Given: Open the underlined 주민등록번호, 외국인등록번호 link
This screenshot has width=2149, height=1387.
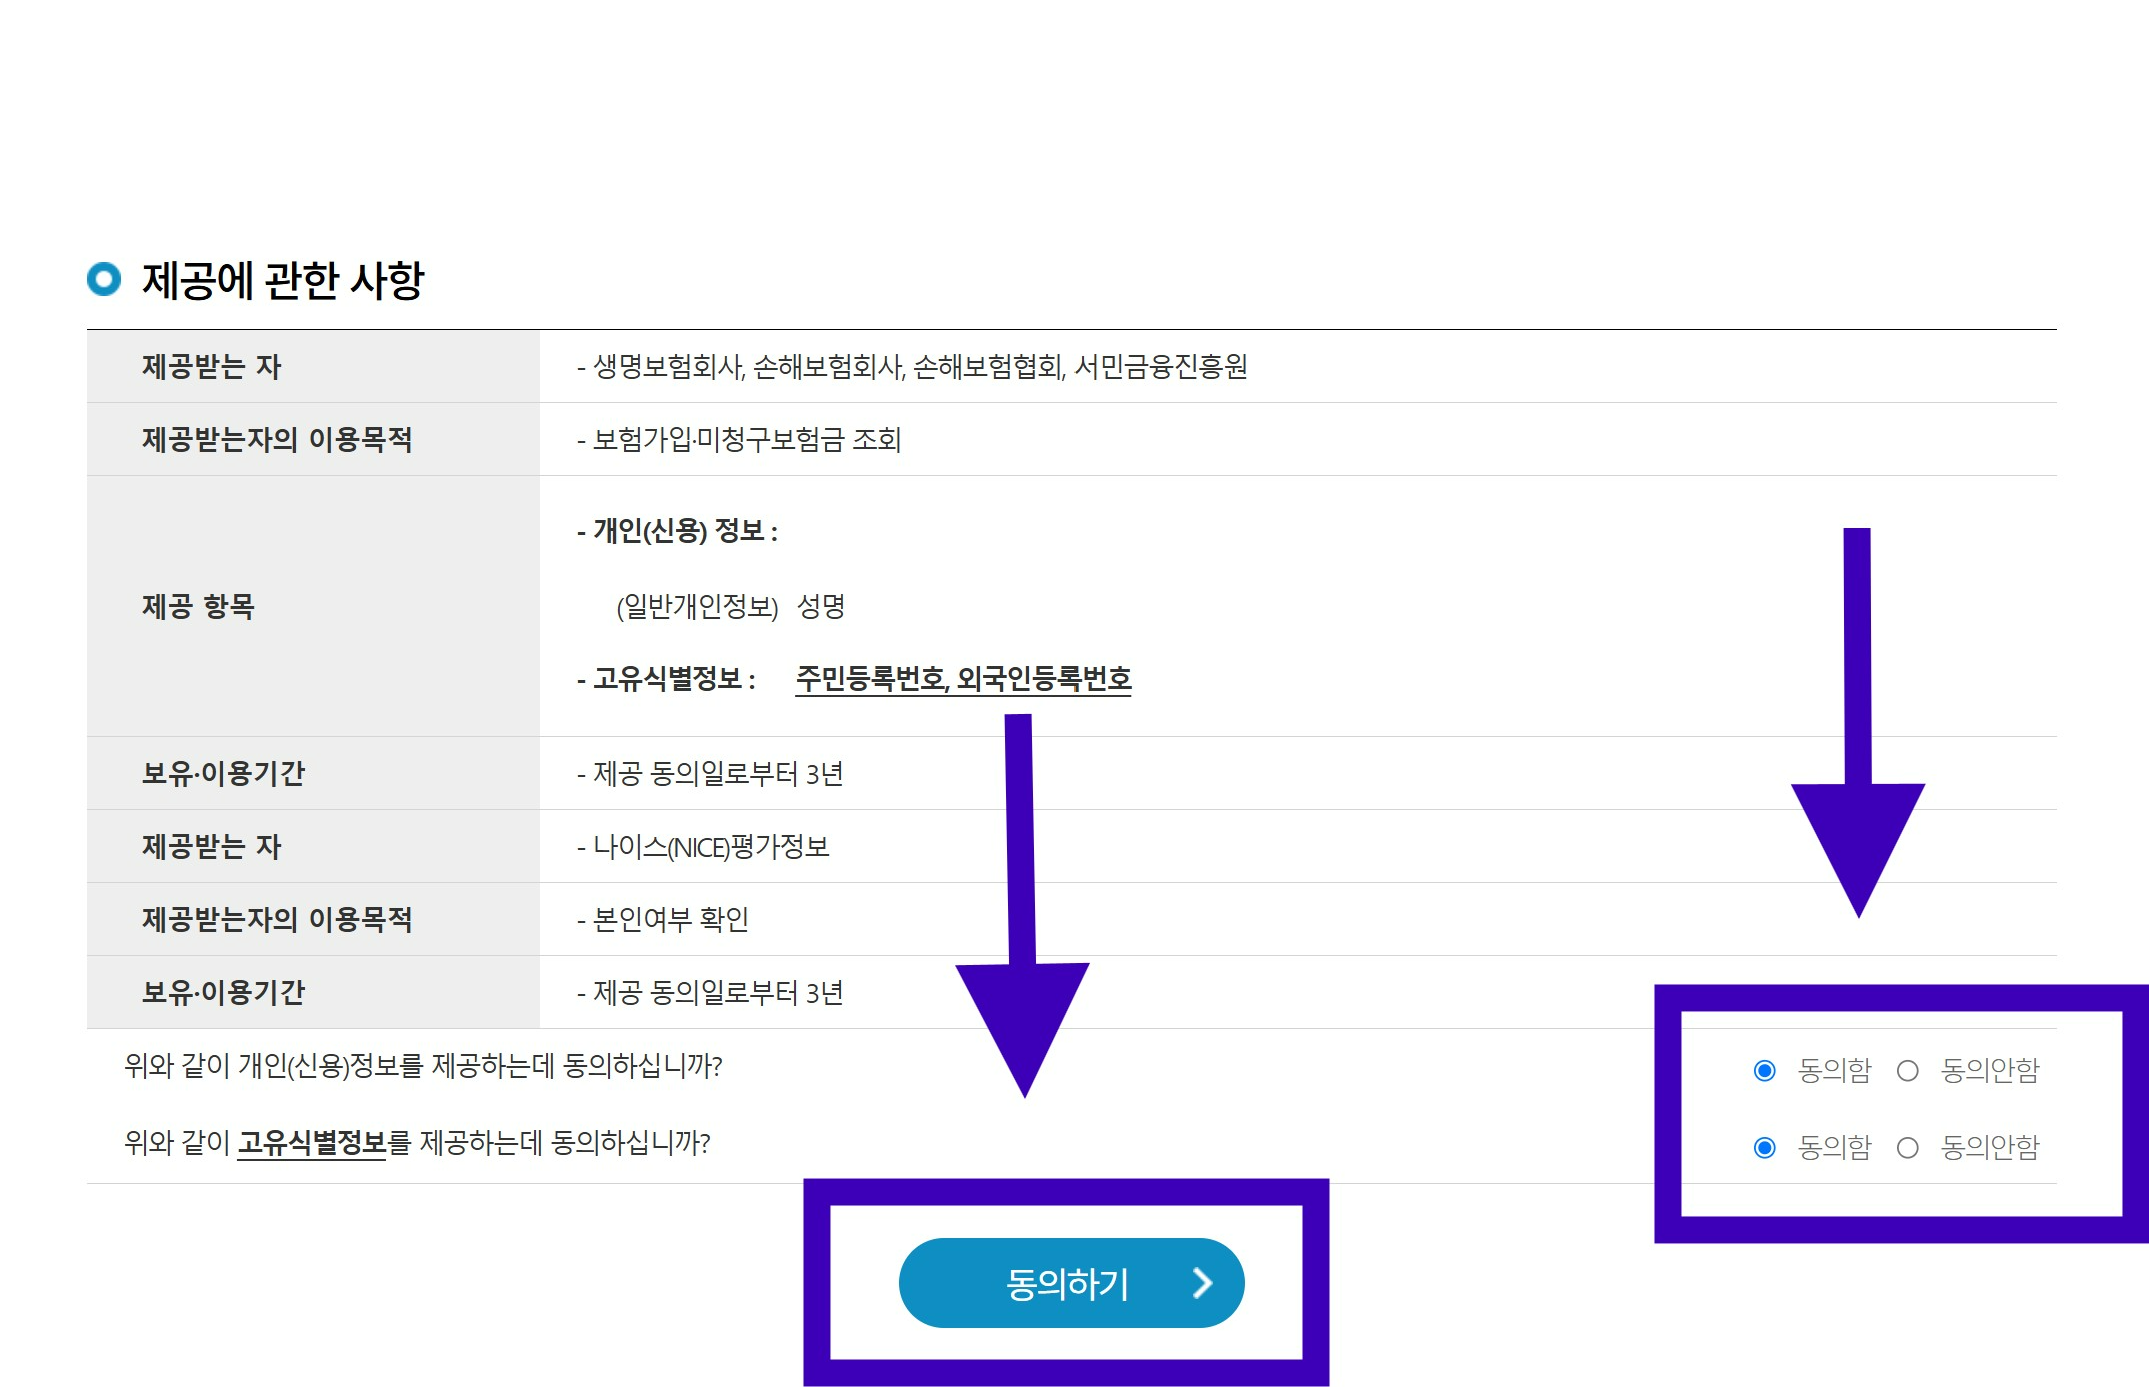Looking at the screenshot, I should click(962, 679).
